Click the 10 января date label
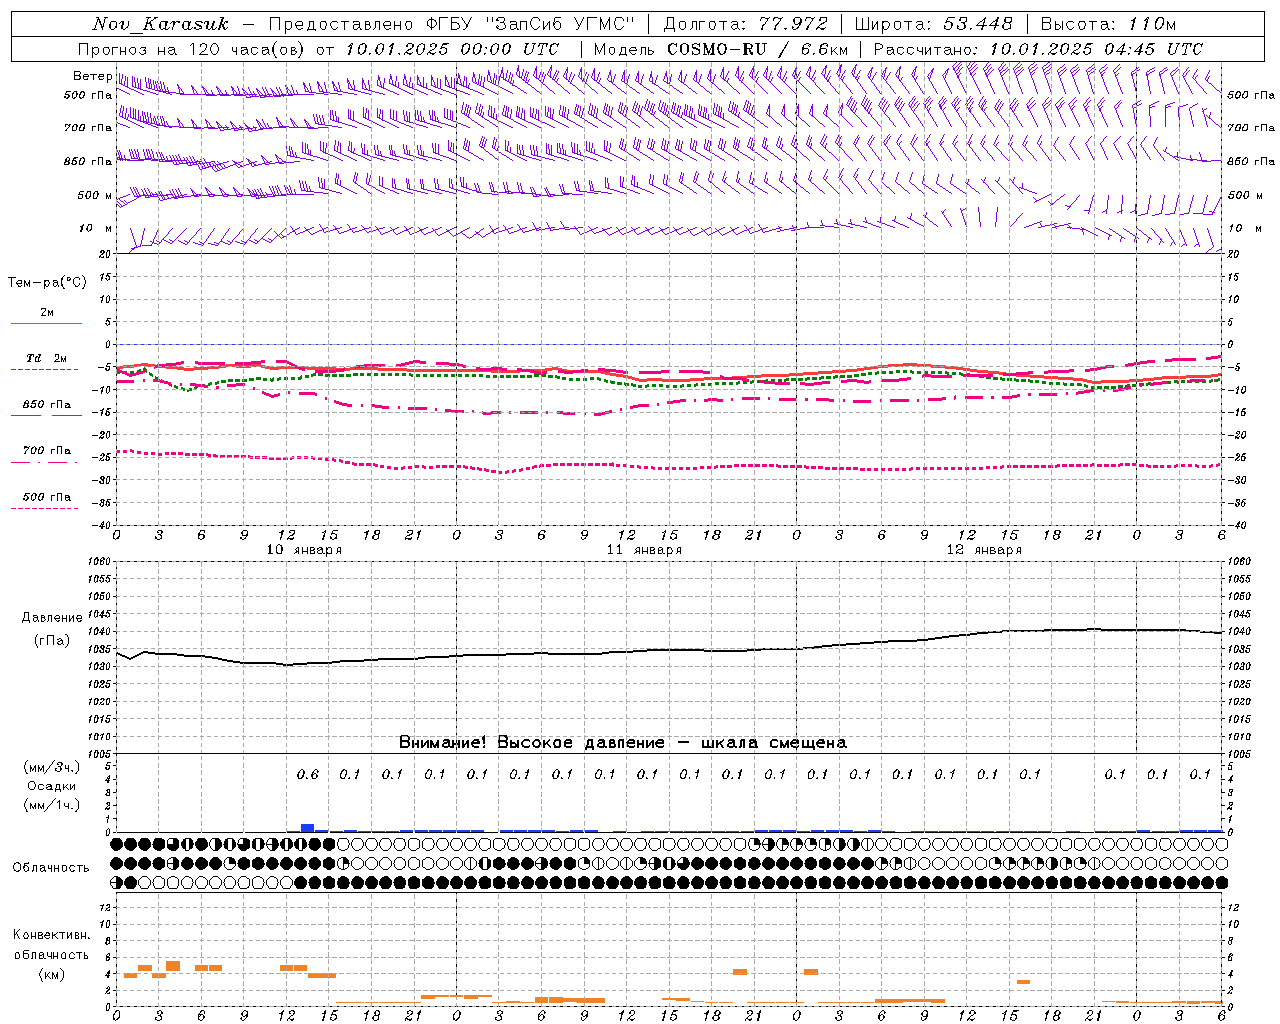 (x=304, y=550)
